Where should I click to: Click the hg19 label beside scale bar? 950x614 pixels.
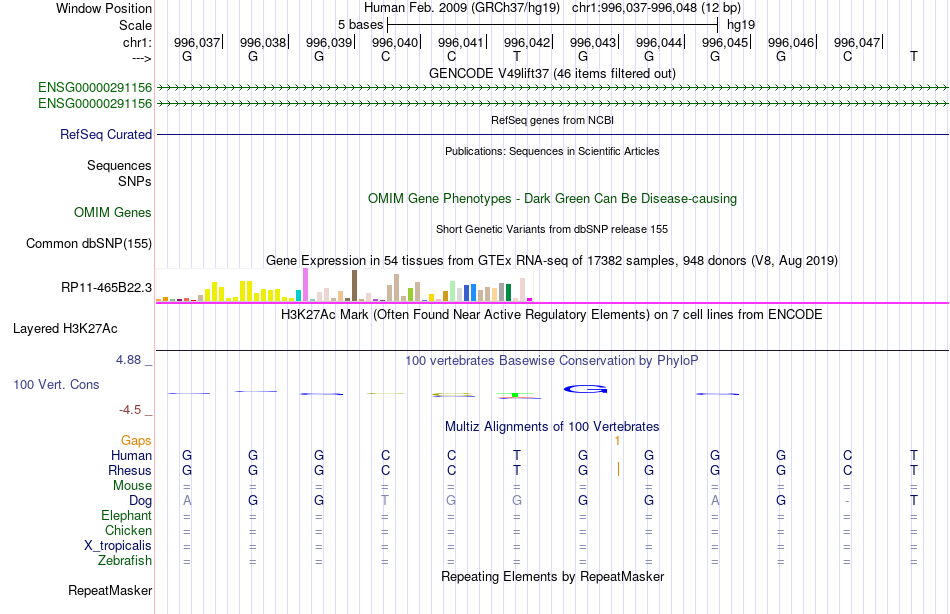click(x=741, y=25)
